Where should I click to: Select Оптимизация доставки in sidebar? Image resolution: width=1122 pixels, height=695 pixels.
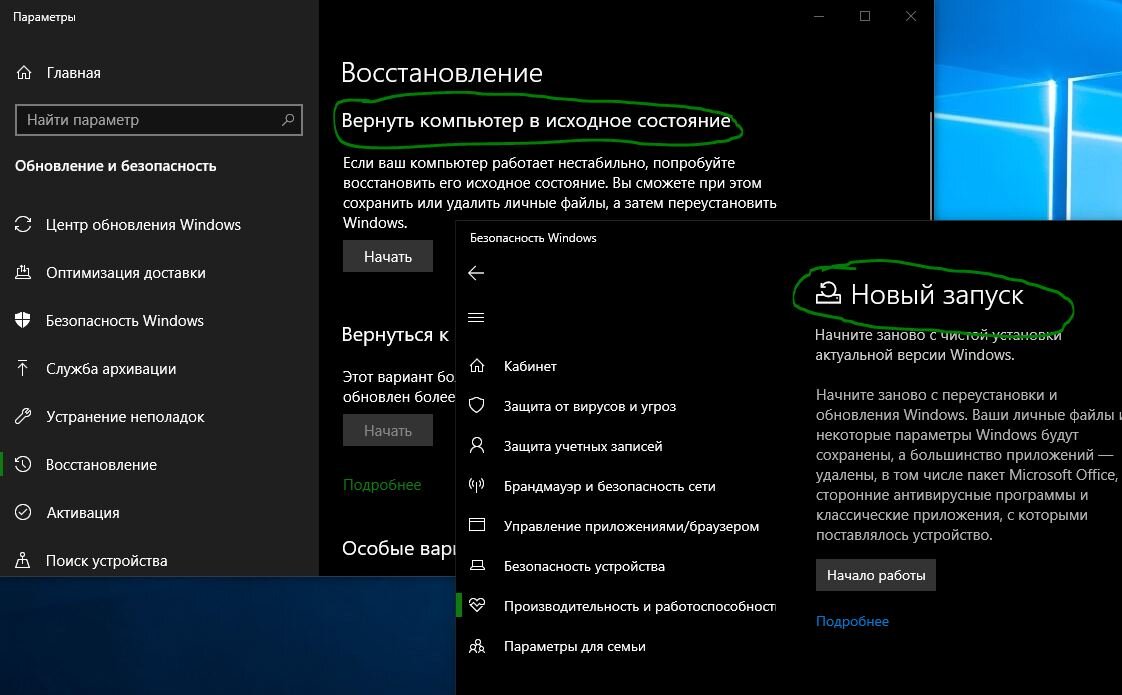[x=130, y=273]
